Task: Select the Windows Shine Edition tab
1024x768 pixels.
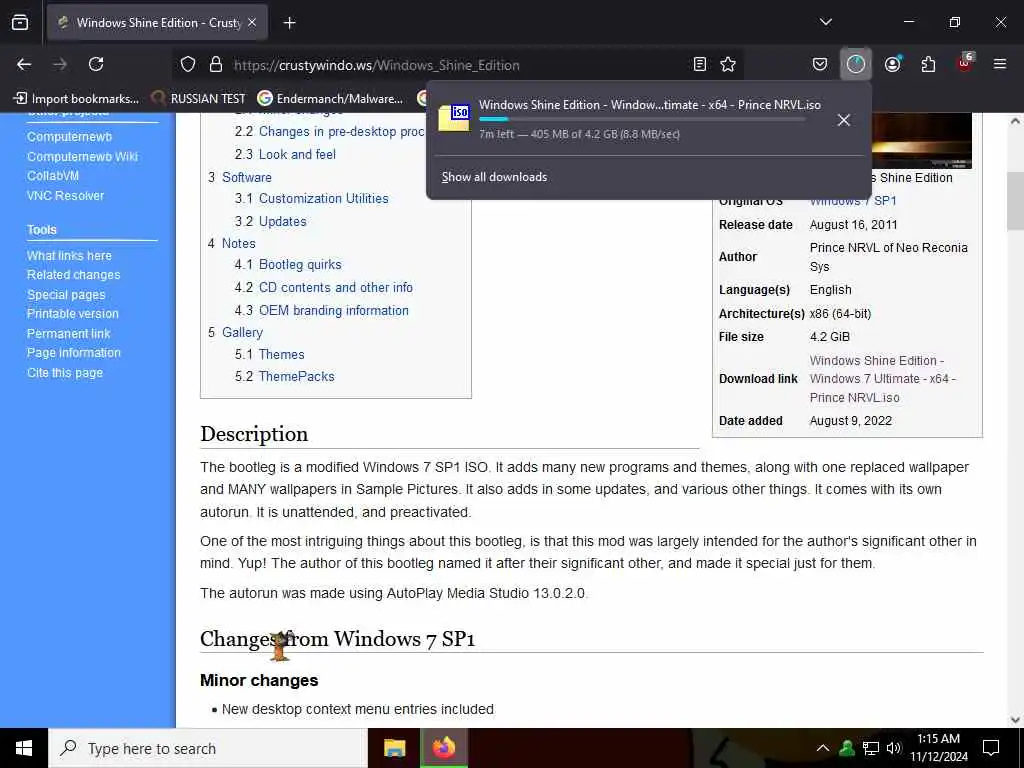Action: point(158,23)
